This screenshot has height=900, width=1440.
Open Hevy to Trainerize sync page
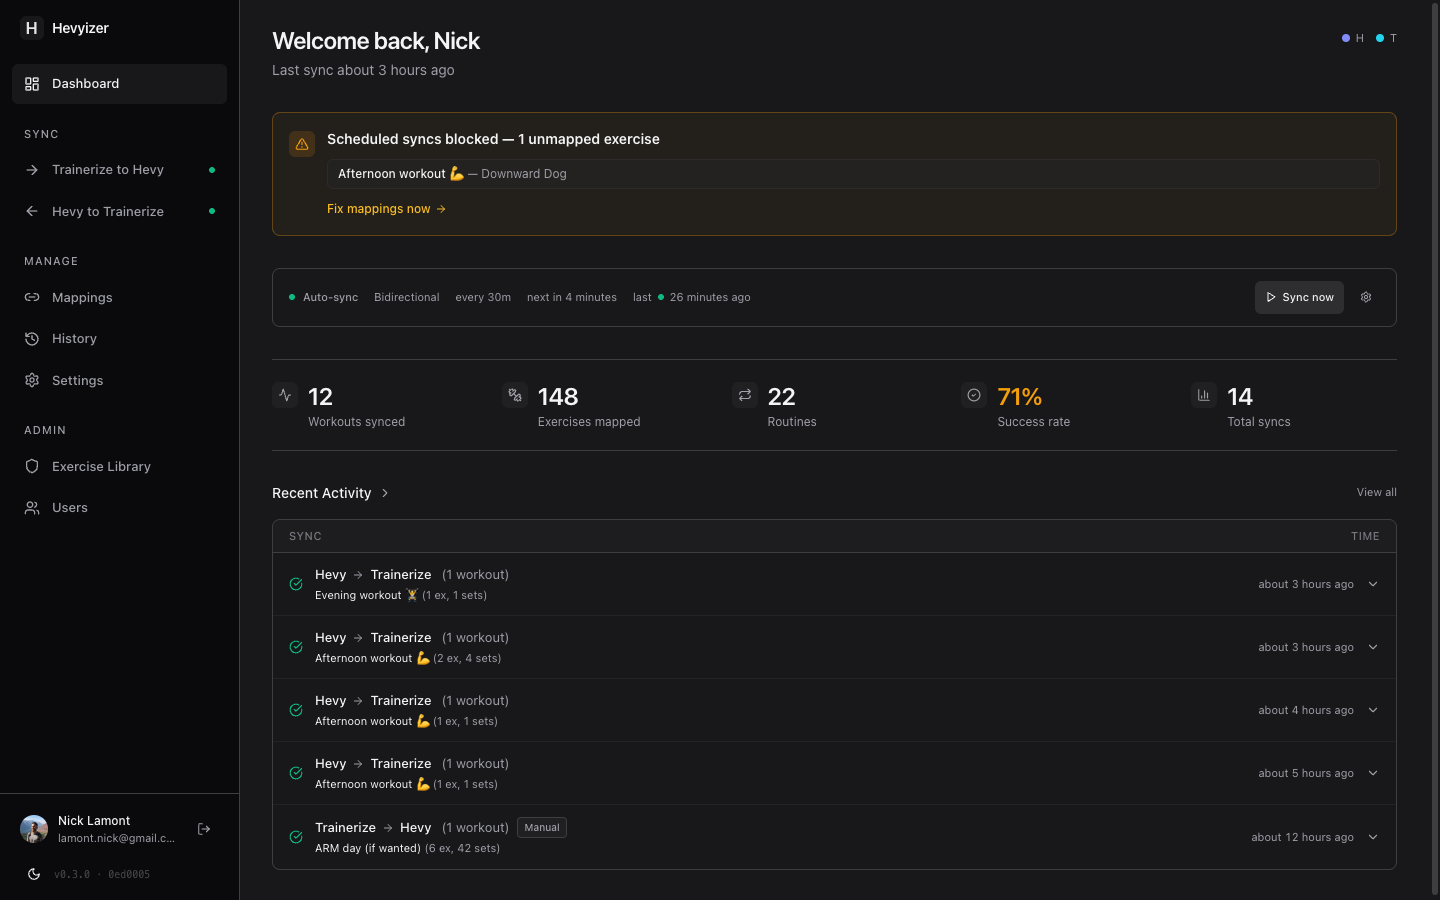click(x=119, y=211)
